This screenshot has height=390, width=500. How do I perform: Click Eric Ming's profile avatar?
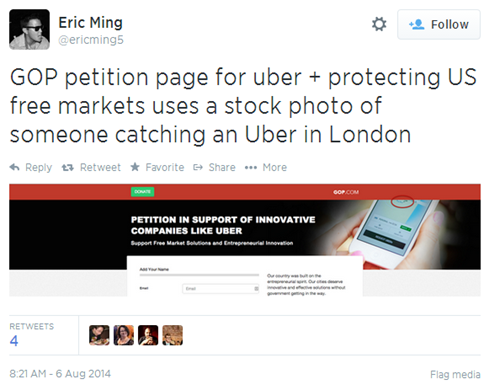(29, 29)
